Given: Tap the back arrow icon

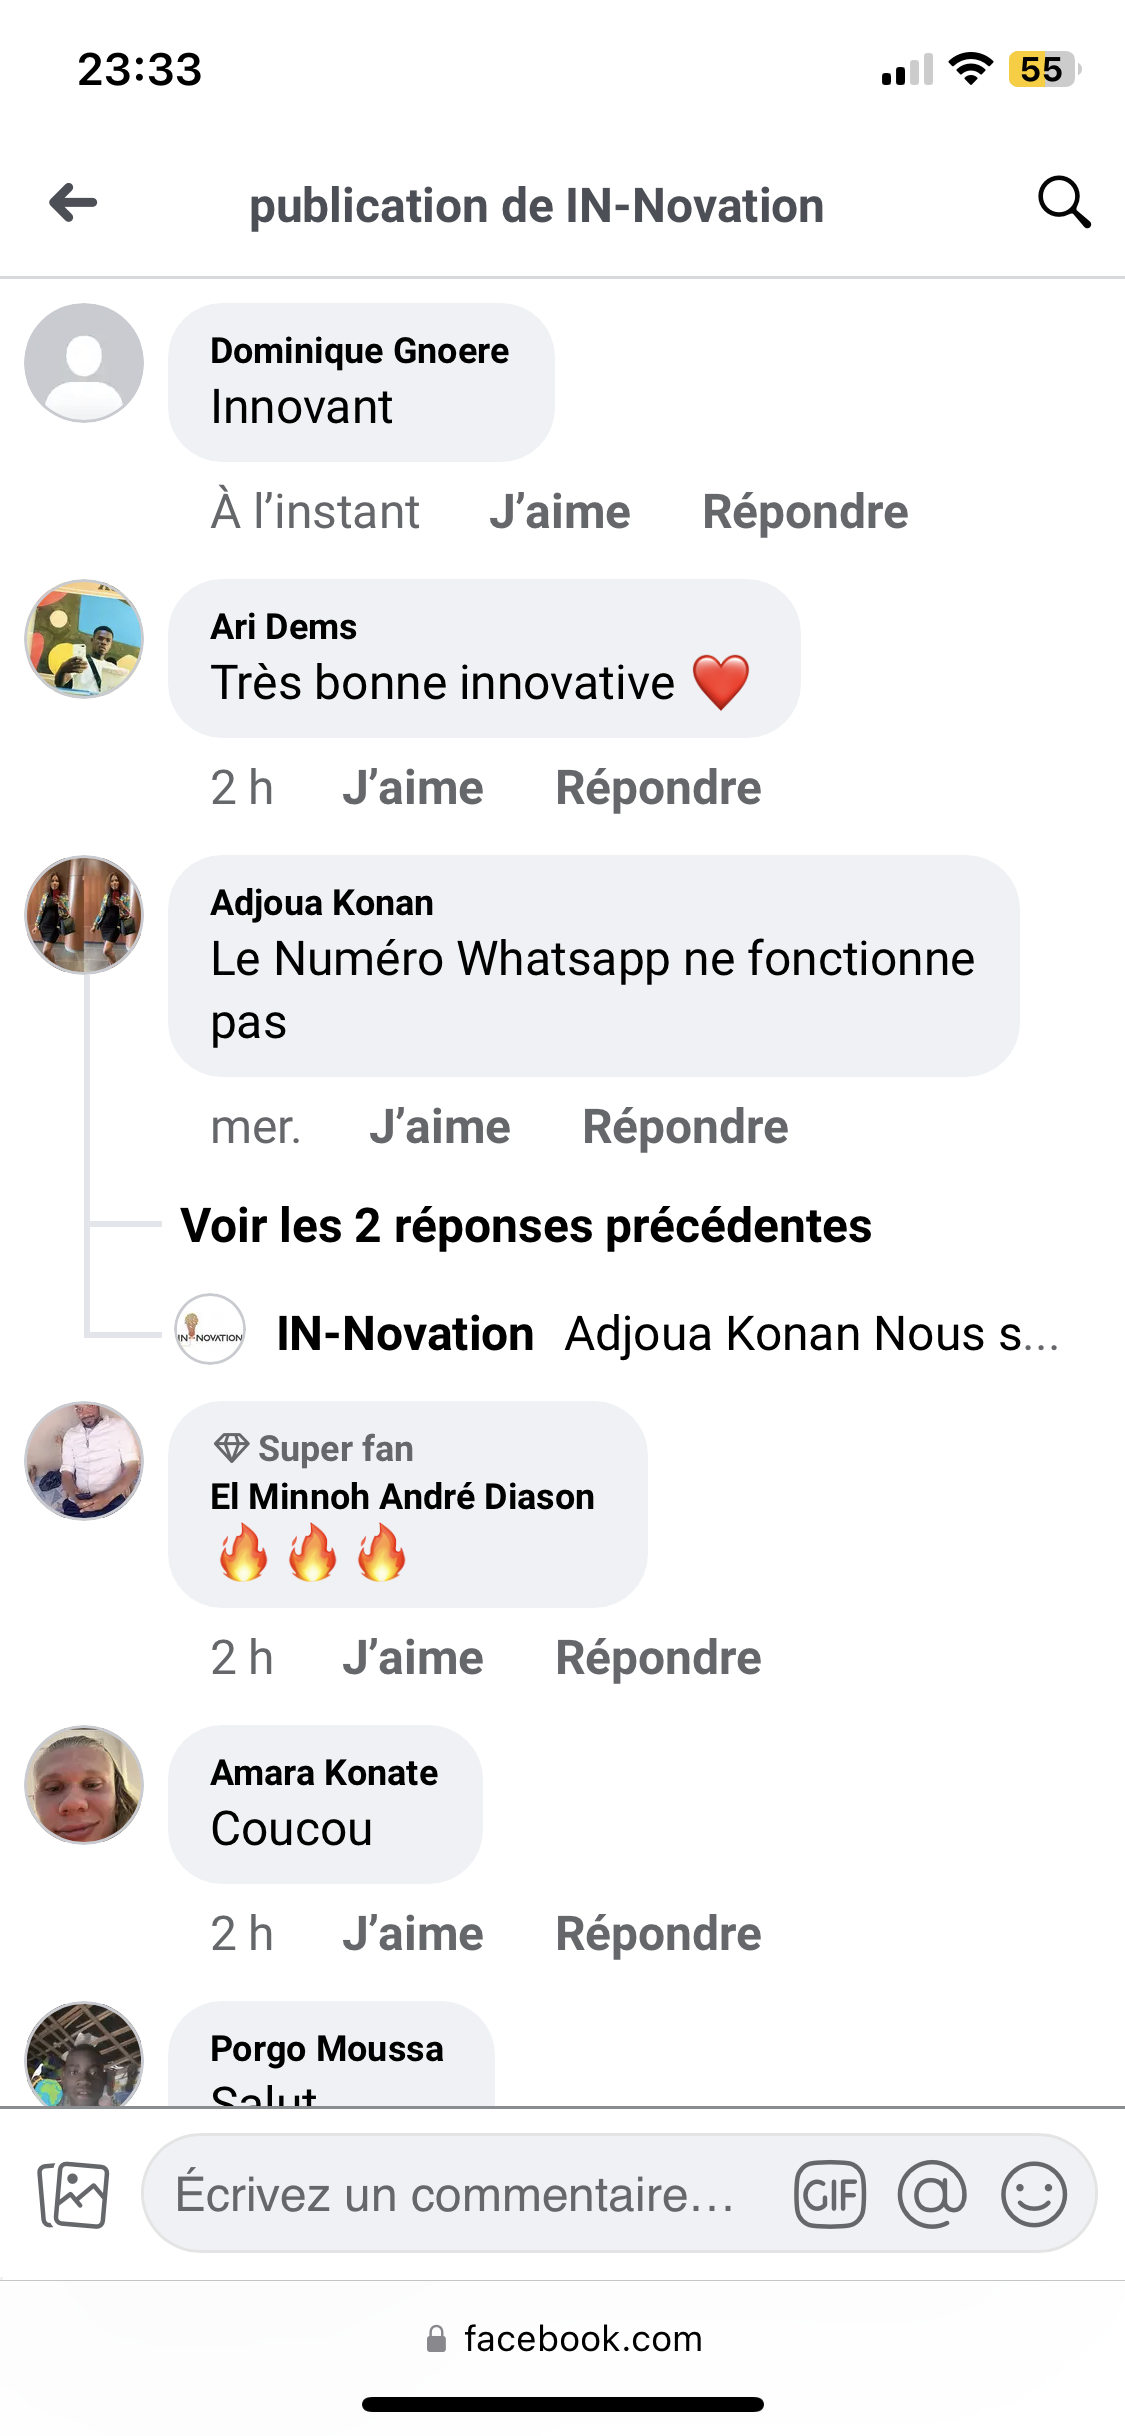Looking at the screenshot, I should click(74, 203).
